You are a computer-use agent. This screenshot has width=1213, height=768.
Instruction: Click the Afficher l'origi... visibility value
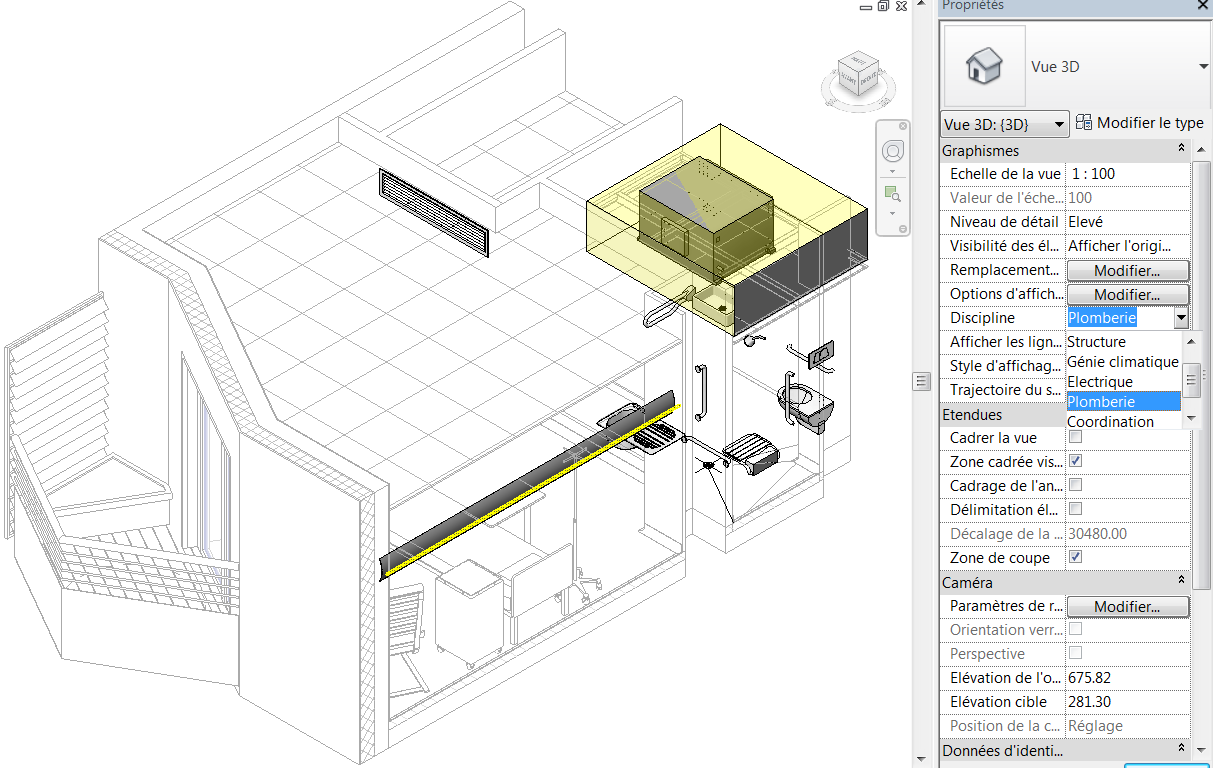[x=1128, y=246]
